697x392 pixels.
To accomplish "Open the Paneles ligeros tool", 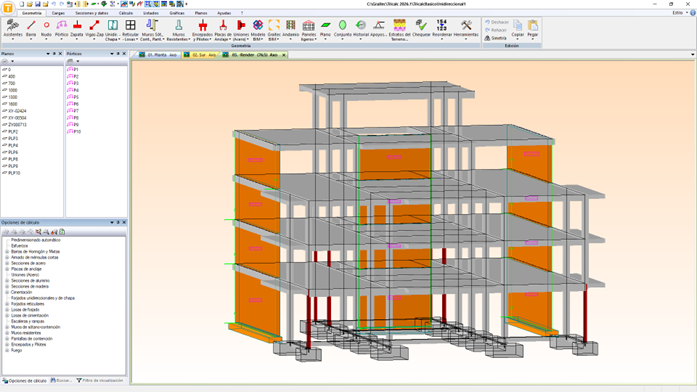I will [x=308, y=29].
